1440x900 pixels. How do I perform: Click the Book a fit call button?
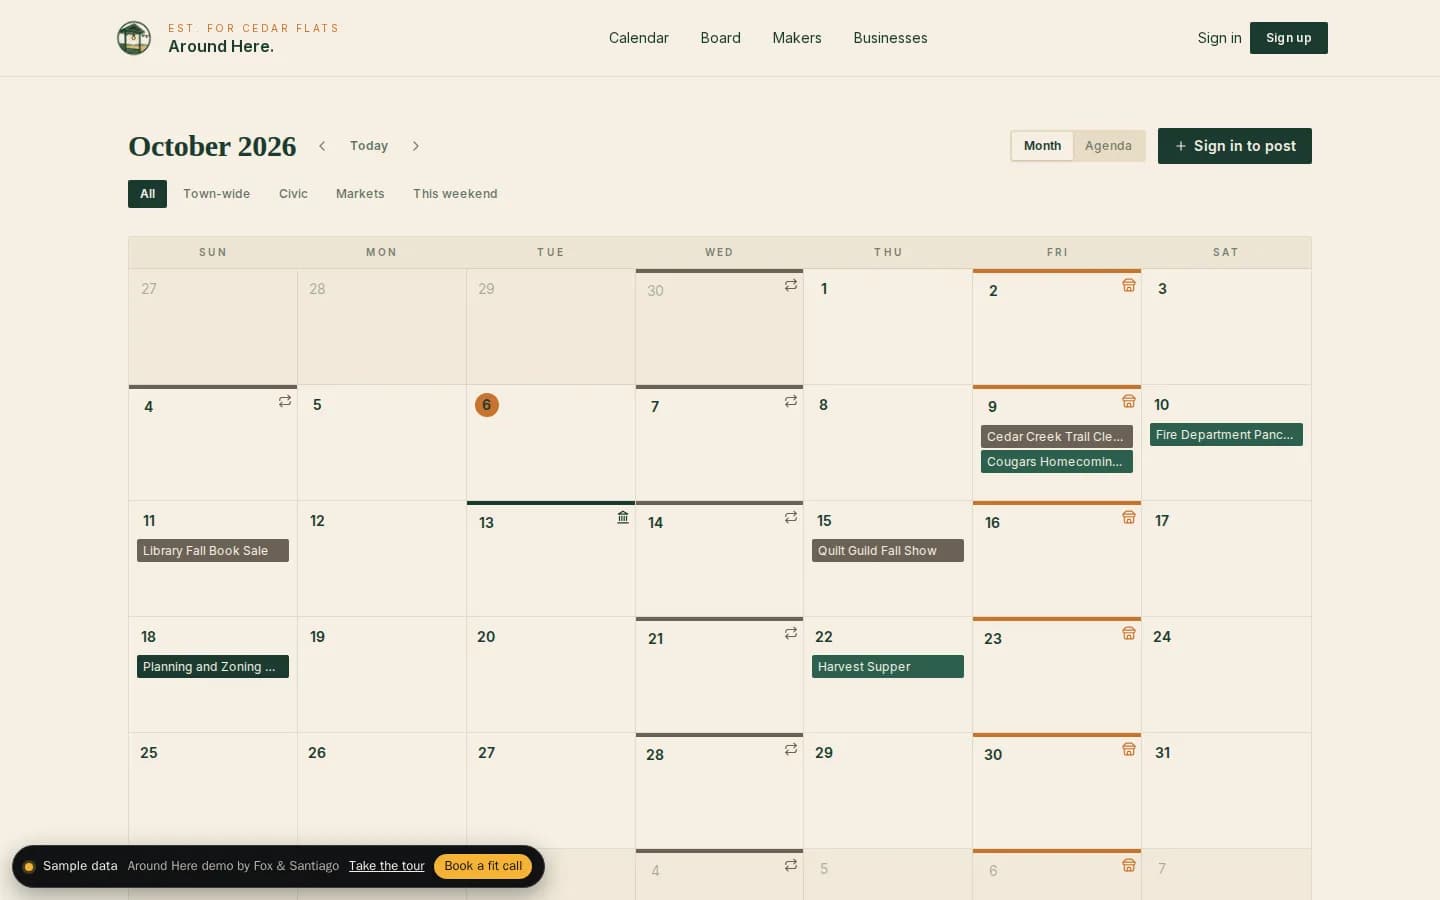[483, 866]
